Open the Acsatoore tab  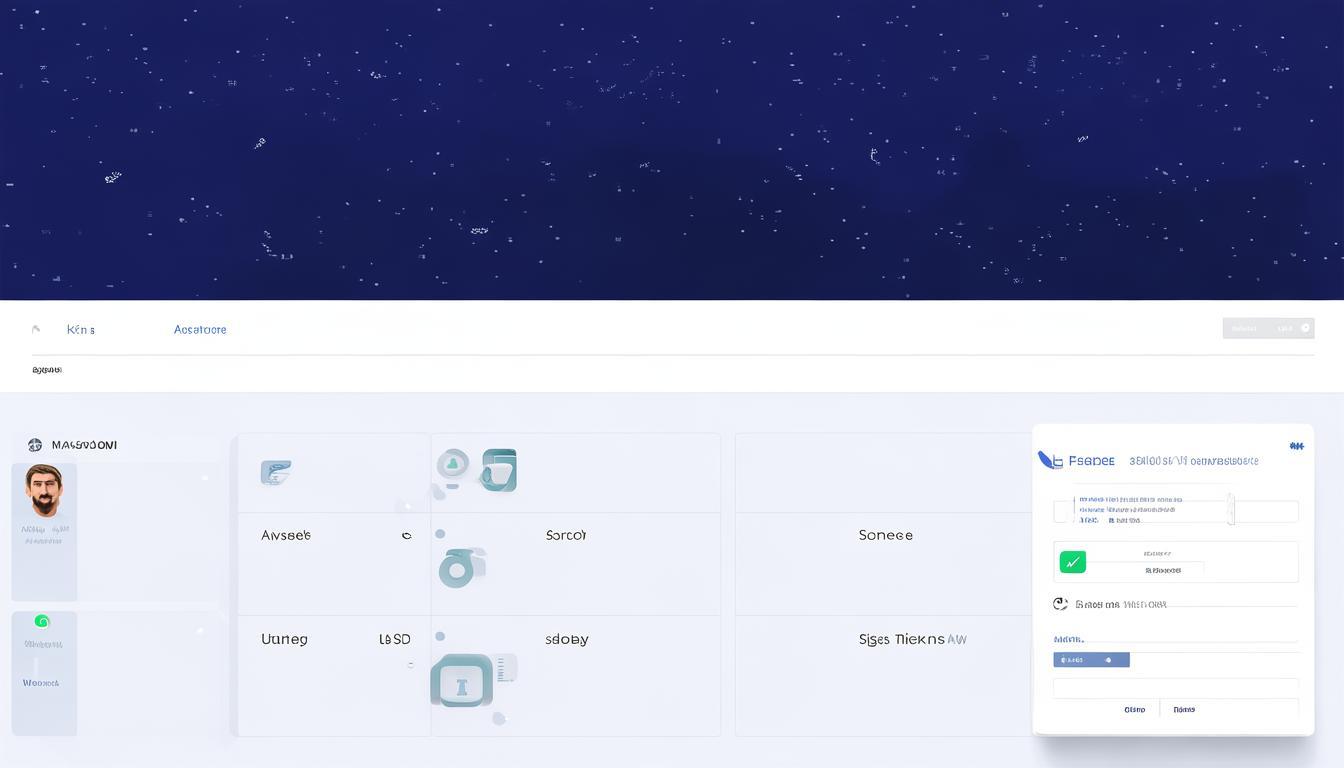(200, 329)
